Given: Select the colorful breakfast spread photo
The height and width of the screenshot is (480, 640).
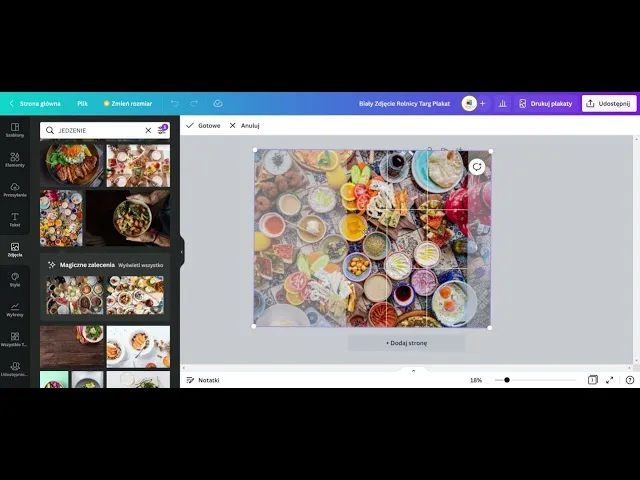Looking at the screenshot, I should [61, 218].
